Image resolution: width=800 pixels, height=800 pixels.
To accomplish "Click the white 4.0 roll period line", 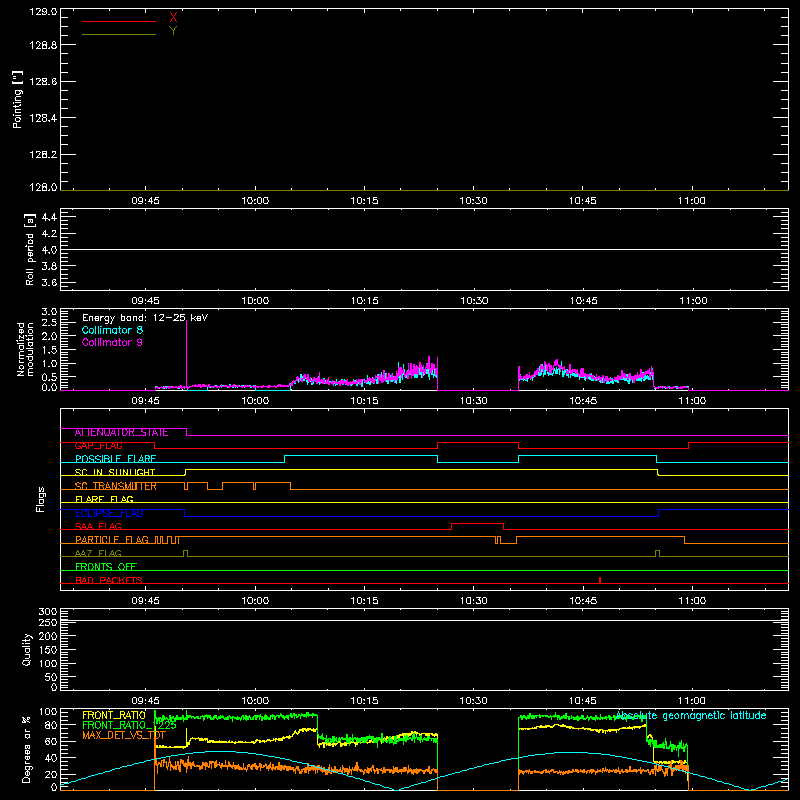I will [424, 249].
